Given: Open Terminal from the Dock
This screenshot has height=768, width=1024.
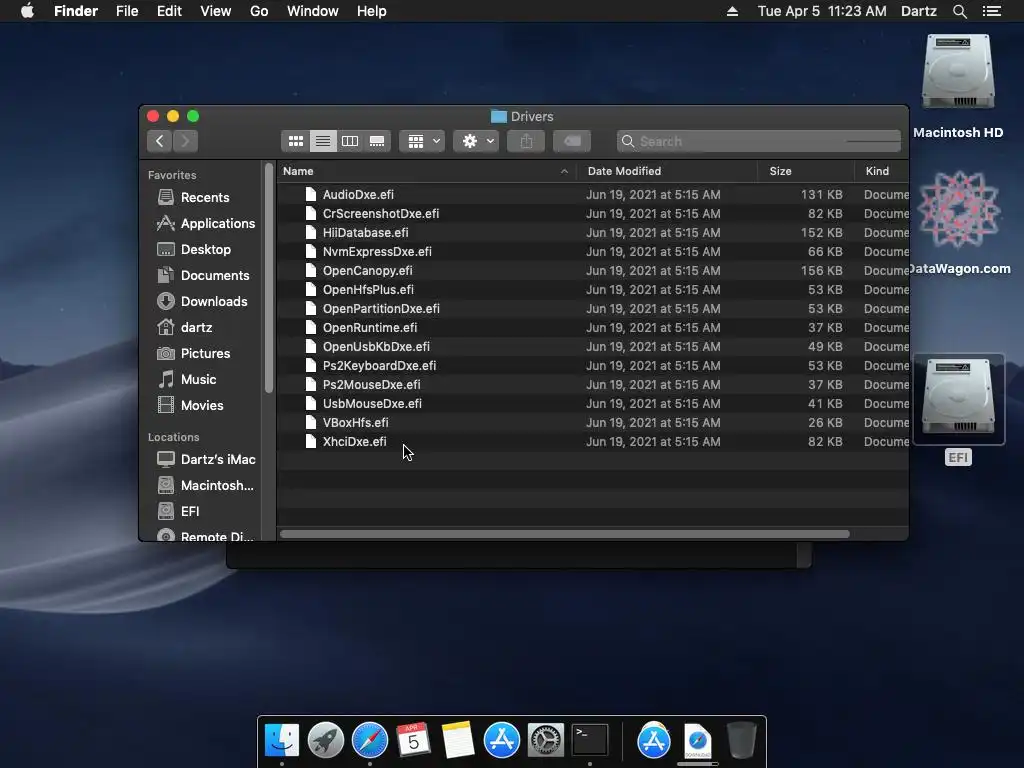Looking at the screenshot, I should pyautogui.click(x=590, y=741).
